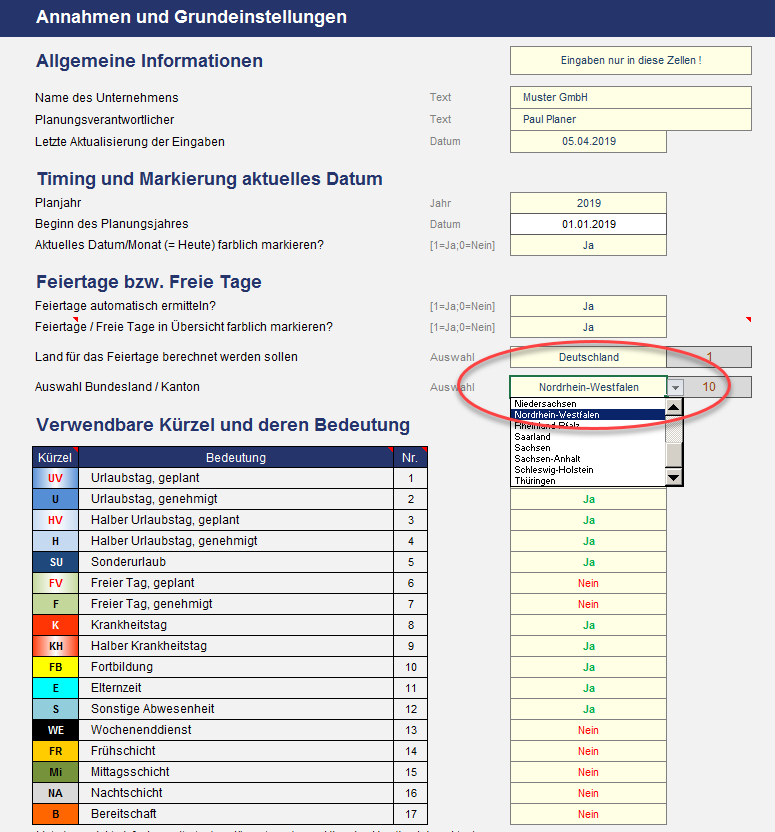Toggle the Ja cell for Krankheitstag
Screen dimensions: 775x832
[x=588, y=625]
